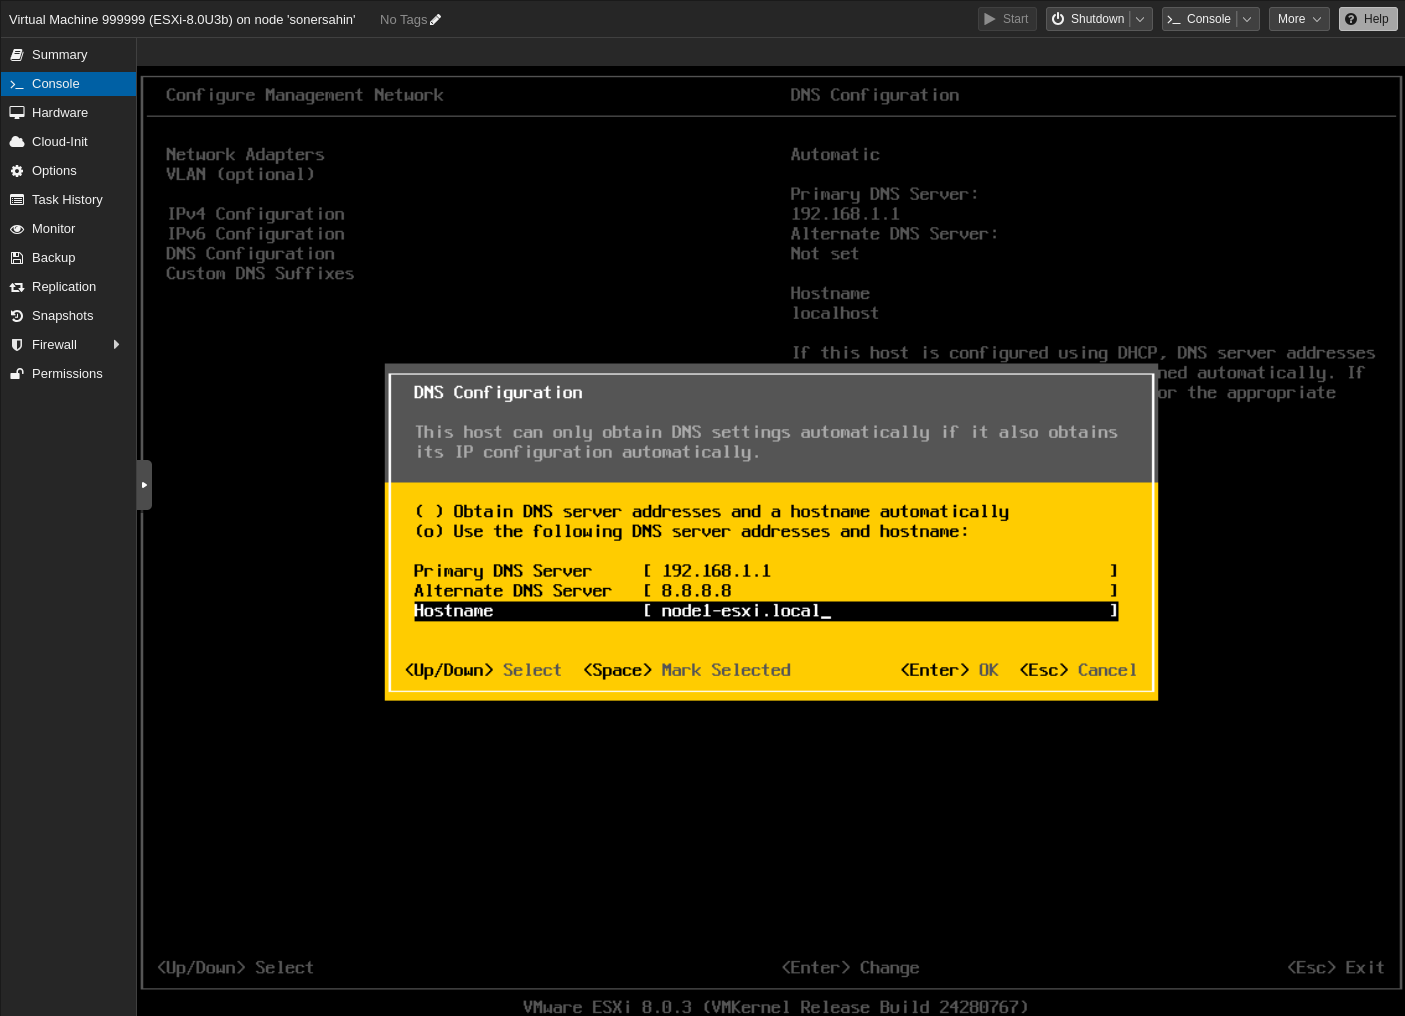Open the Options panel

click(x=54, y=170)
